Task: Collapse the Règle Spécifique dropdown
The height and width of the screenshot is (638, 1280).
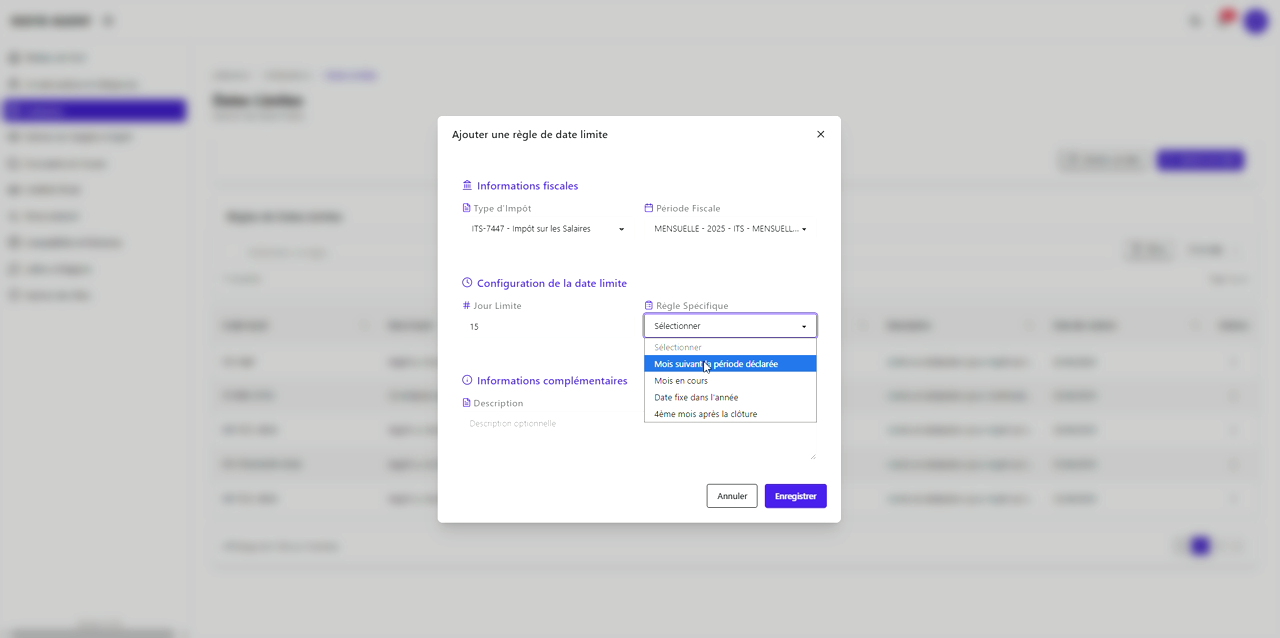Action: point(730,326)
